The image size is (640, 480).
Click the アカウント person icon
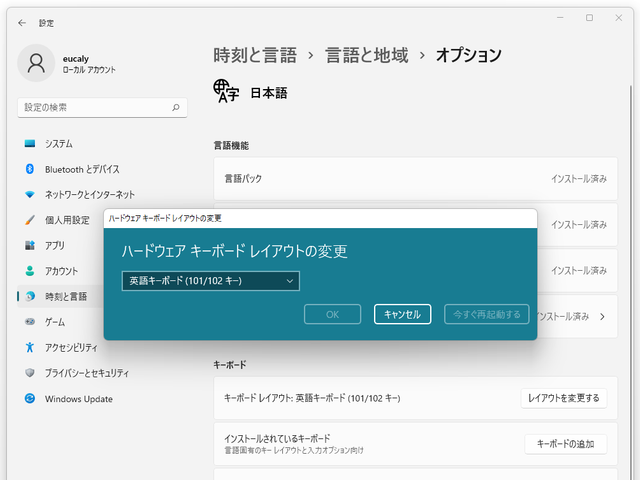click(x=30, y=271)
